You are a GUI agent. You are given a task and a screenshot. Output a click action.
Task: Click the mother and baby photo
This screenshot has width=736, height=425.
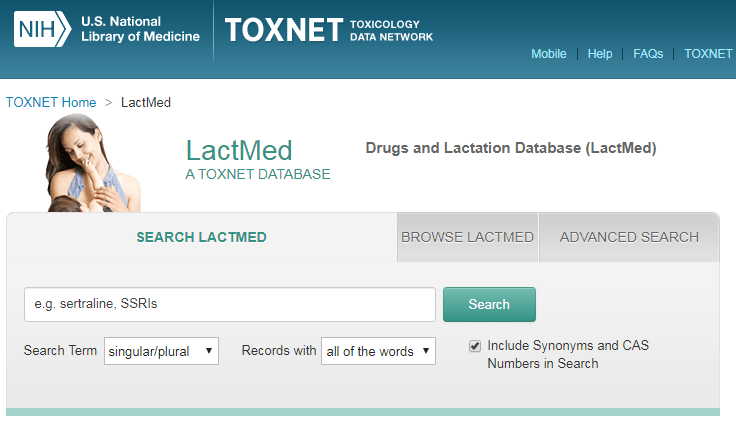point(92,163)
